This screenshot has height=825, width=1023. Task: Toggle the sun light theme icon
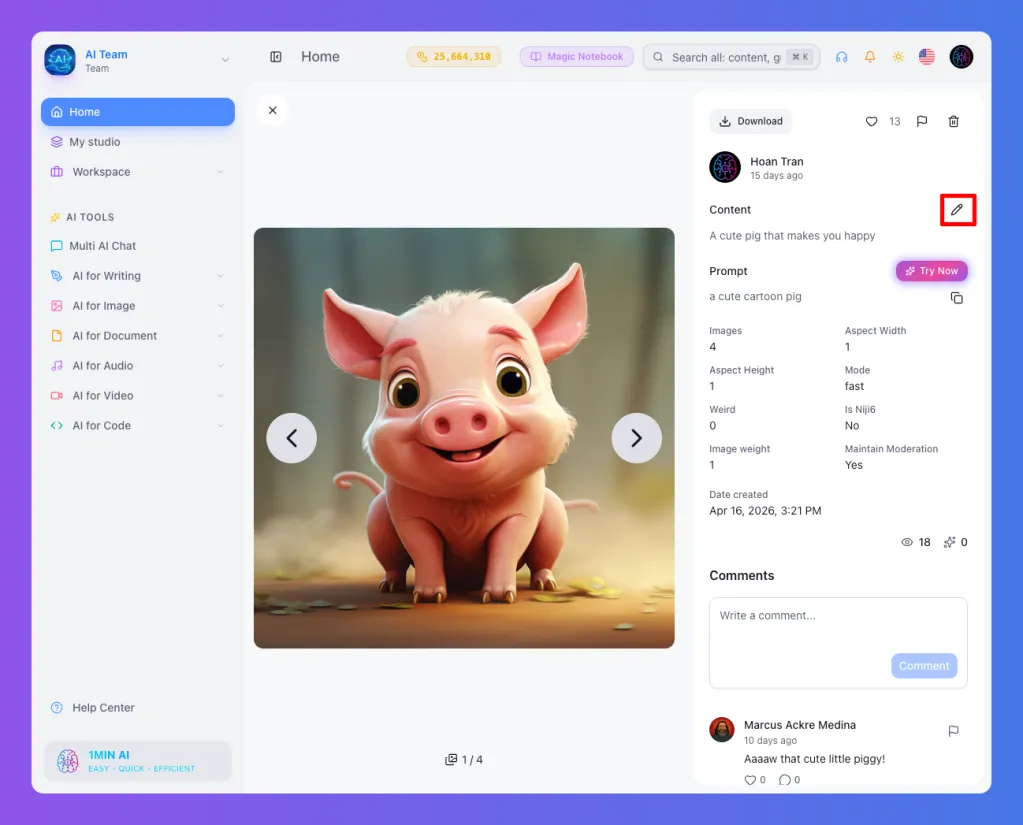coord(898,57)
